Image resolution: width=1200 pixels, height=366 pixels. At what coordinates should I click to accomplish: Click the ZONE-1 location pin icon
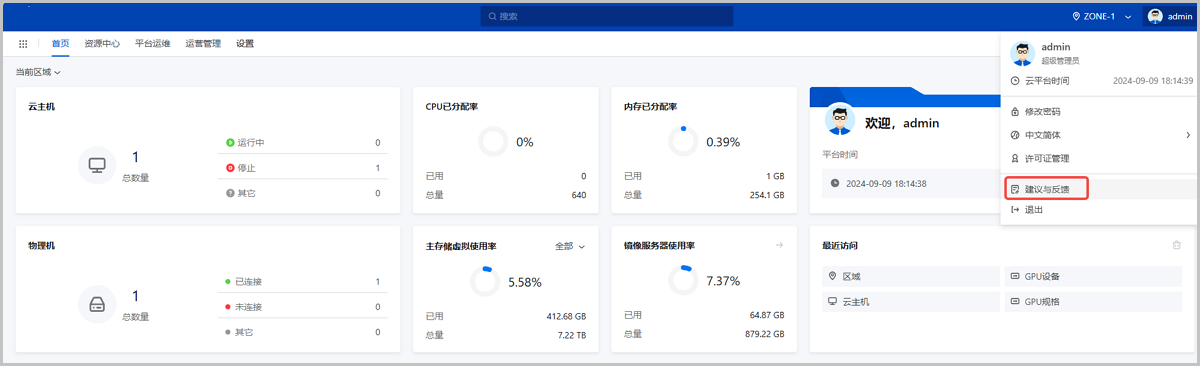[1076, 16]
